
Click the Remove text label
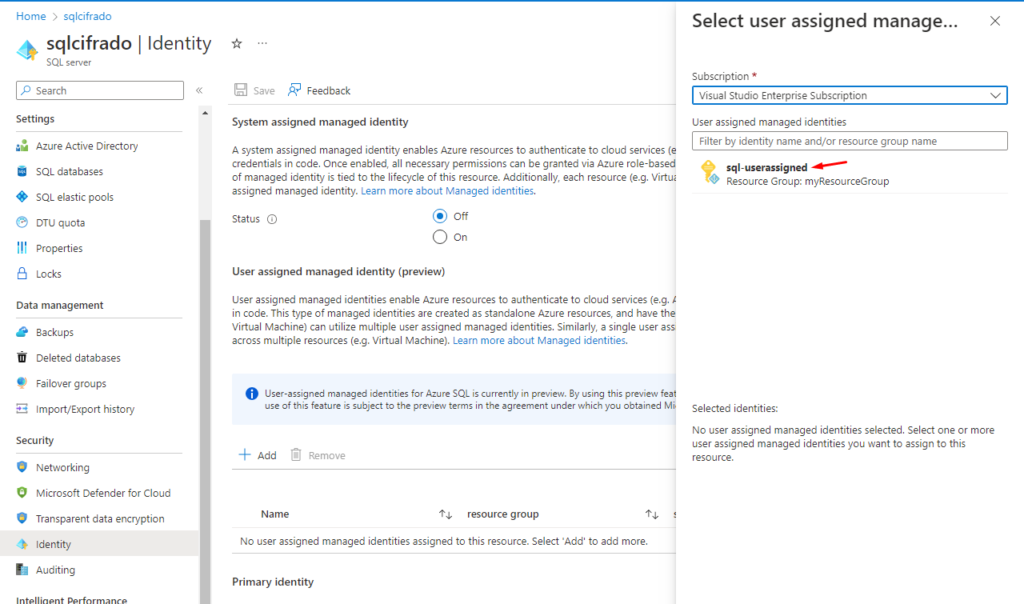(x=327, y=455)
